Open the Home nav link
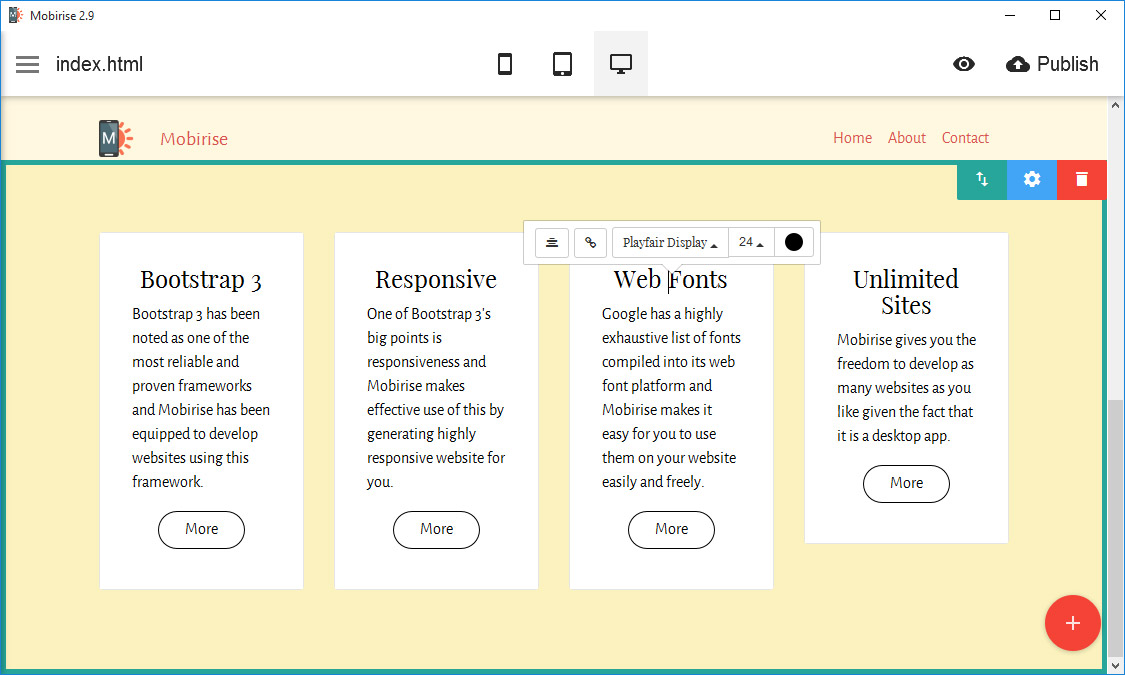1125x675 pixels. [852, 138]
